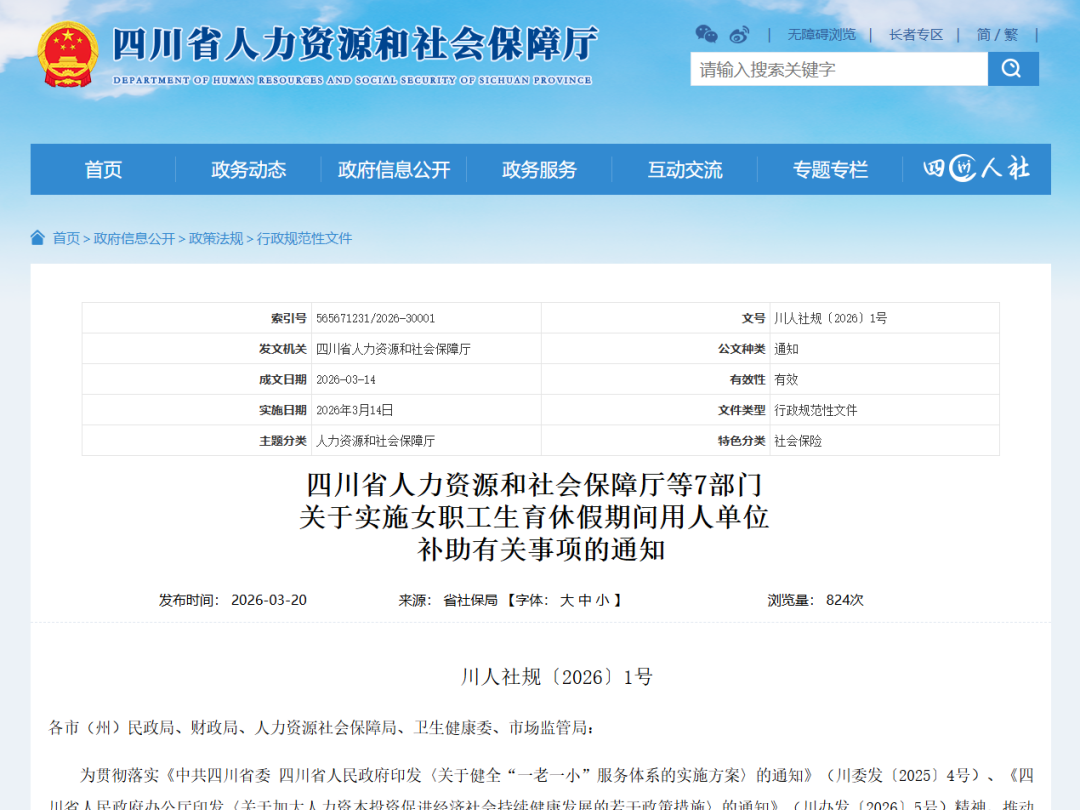This screenshot has height=810, width=1080.
Task: Go to 互动交流 section
Action: 685,170
